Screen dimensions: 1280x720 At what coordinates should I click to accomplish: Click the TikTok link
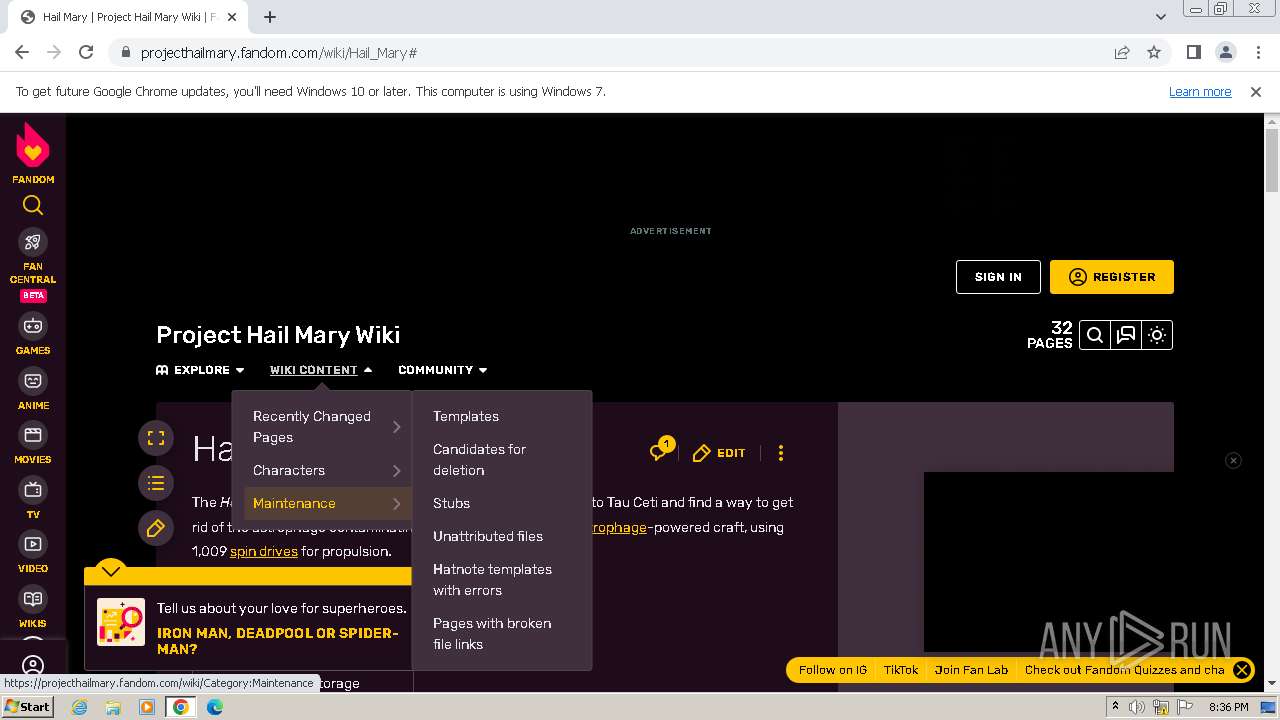(901, 670)
